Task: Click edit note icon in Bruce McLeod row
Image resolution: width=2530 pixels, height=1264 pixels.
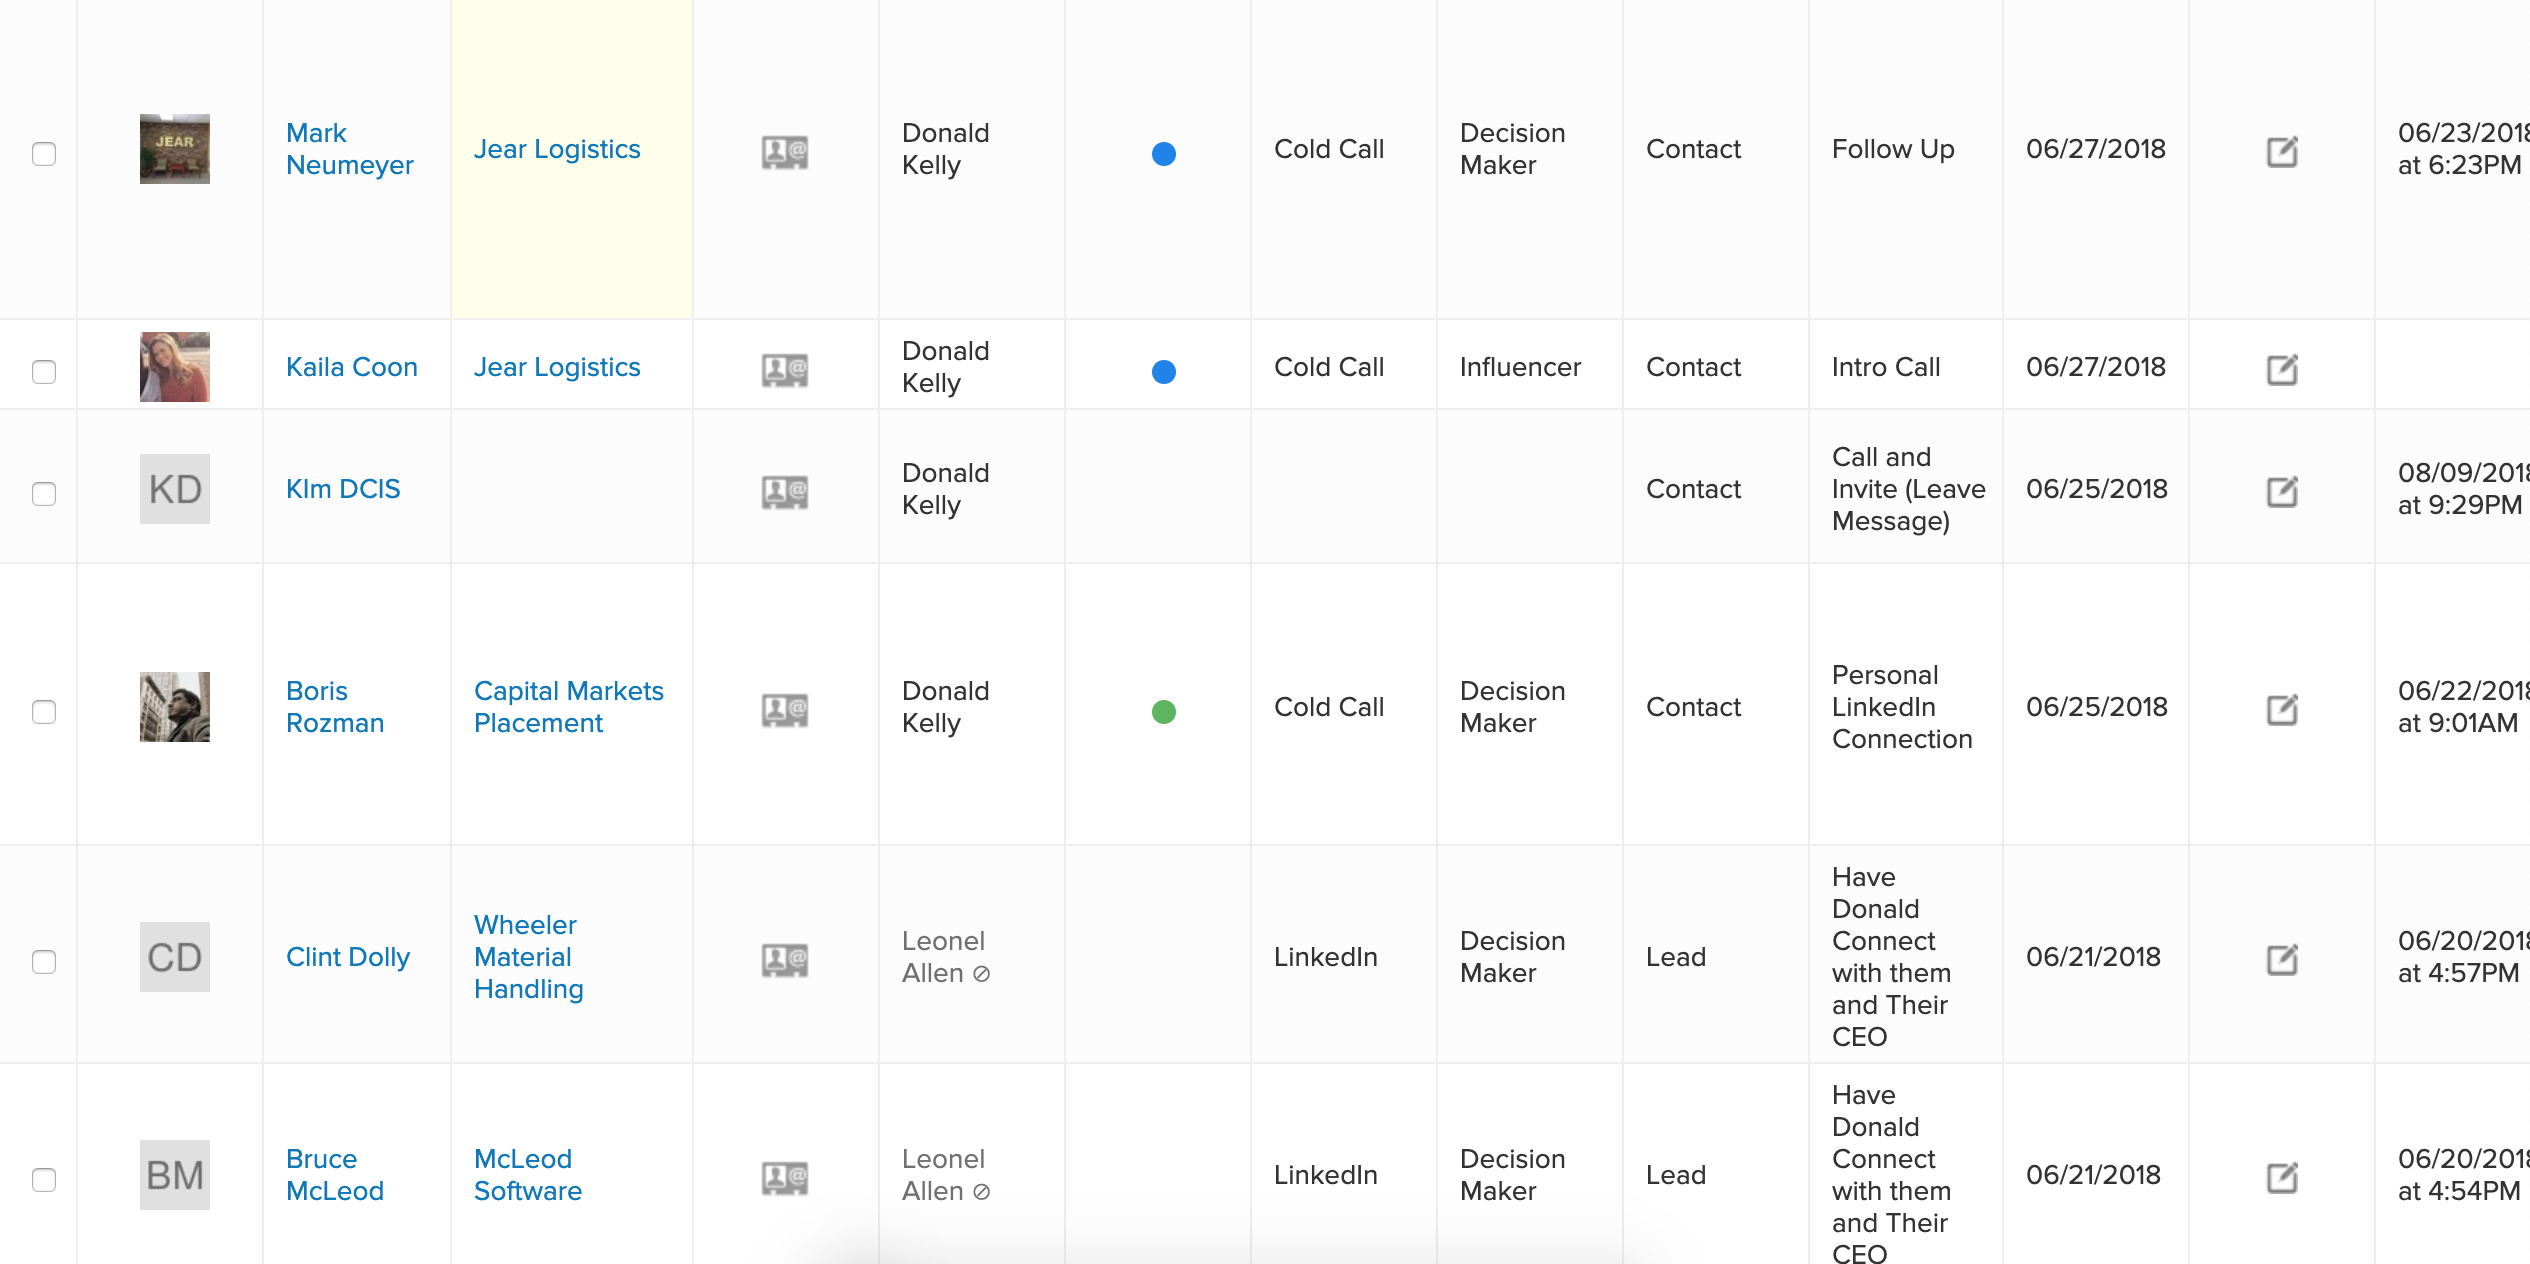Action: pyautogui.click(x=2282, y=1178)
